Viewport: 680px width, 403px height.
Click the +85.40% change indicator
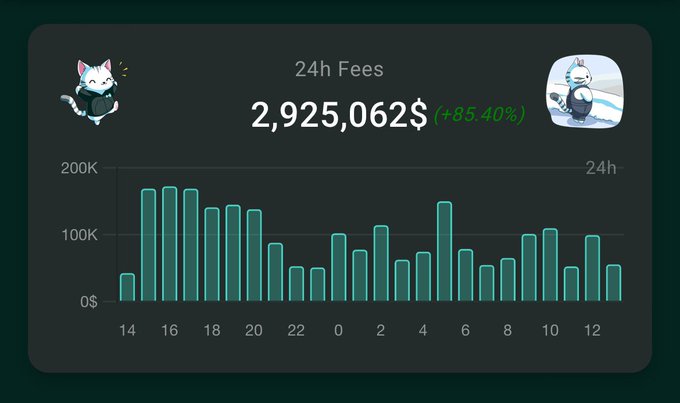coord(480,115)
